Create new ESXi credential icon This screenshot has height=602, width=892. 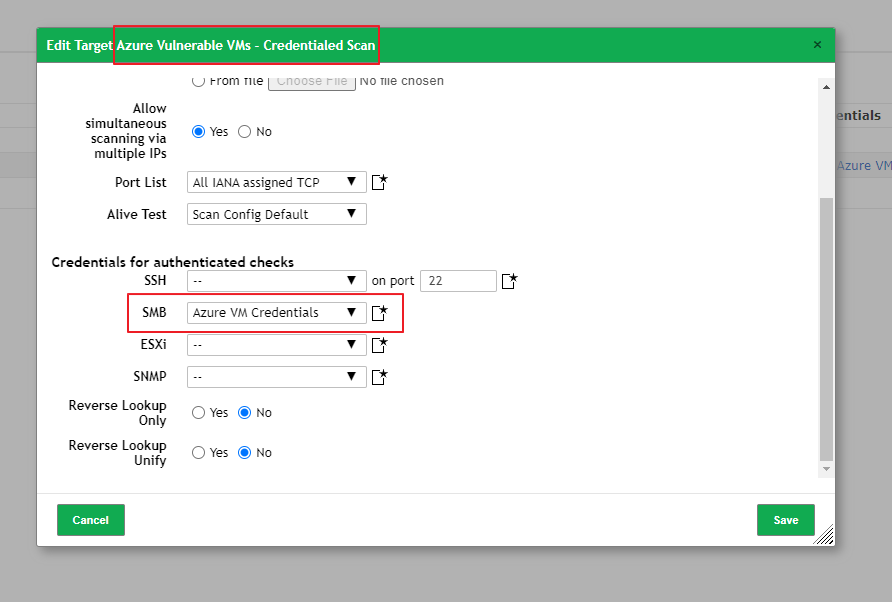pos(379,345)
